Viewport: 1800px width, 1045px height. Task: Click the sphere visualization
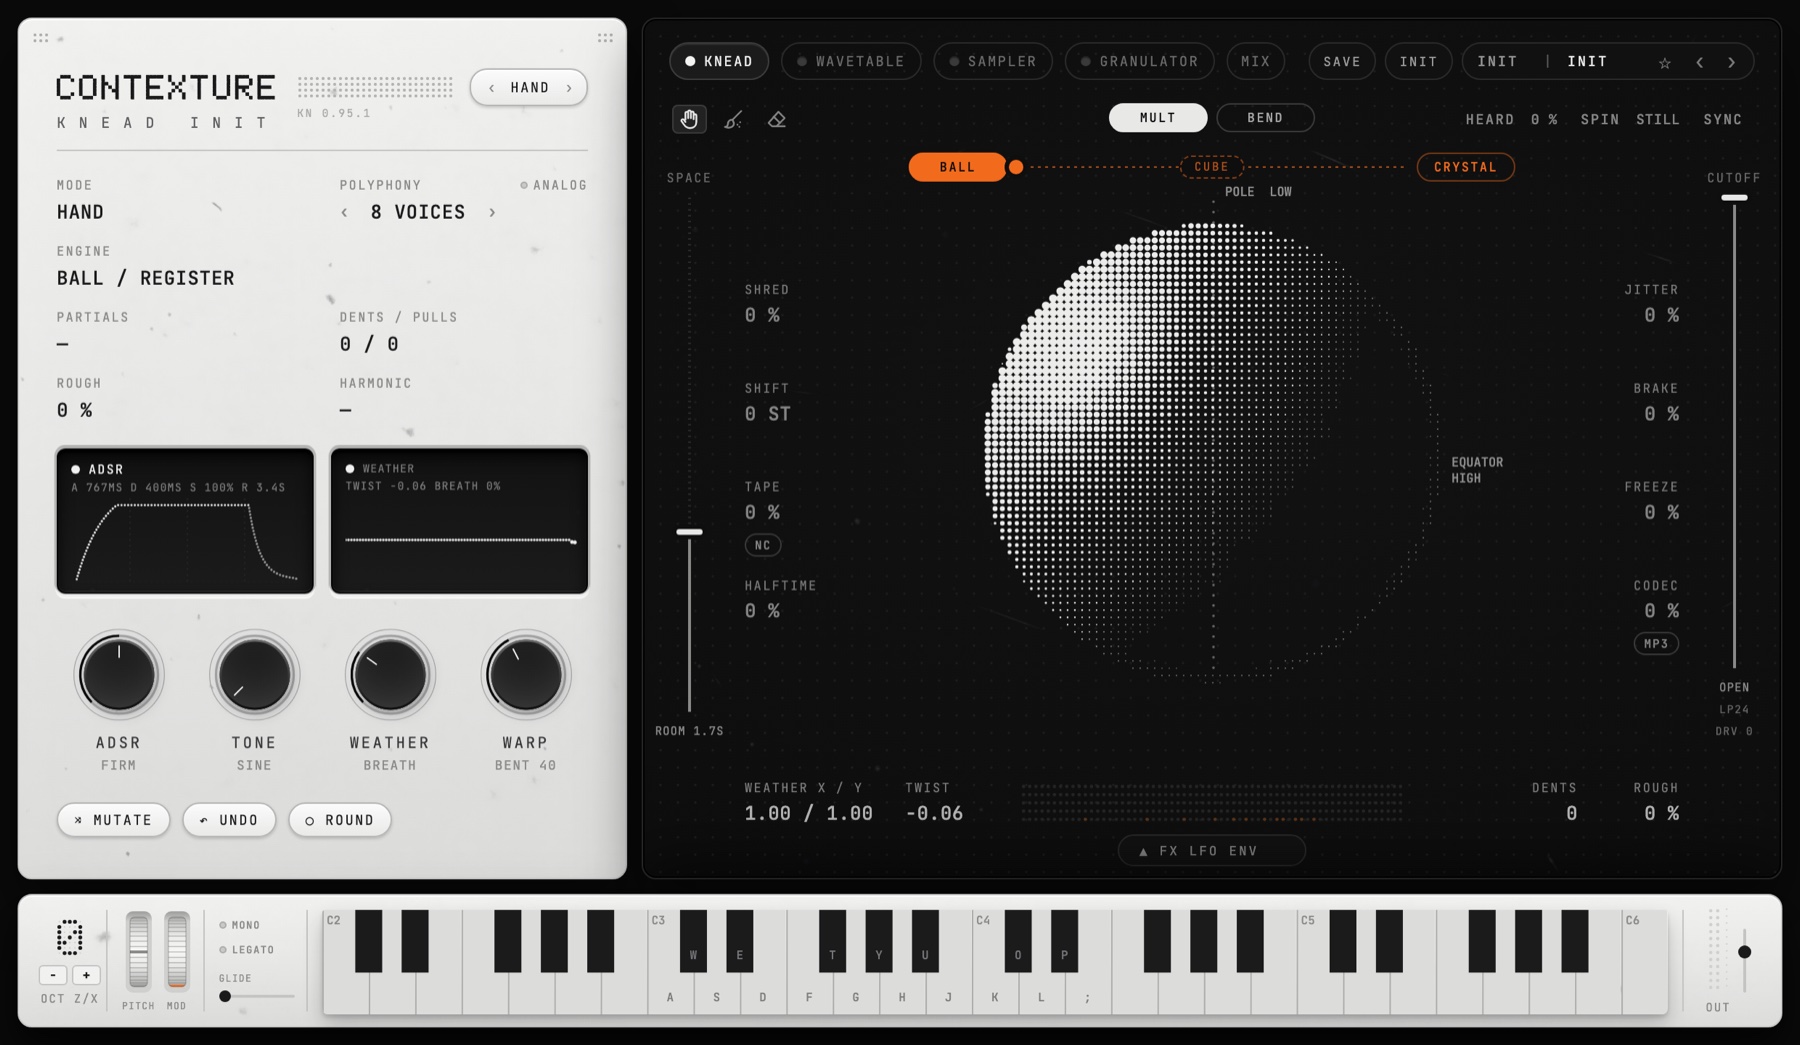[x=1213, y=452]
